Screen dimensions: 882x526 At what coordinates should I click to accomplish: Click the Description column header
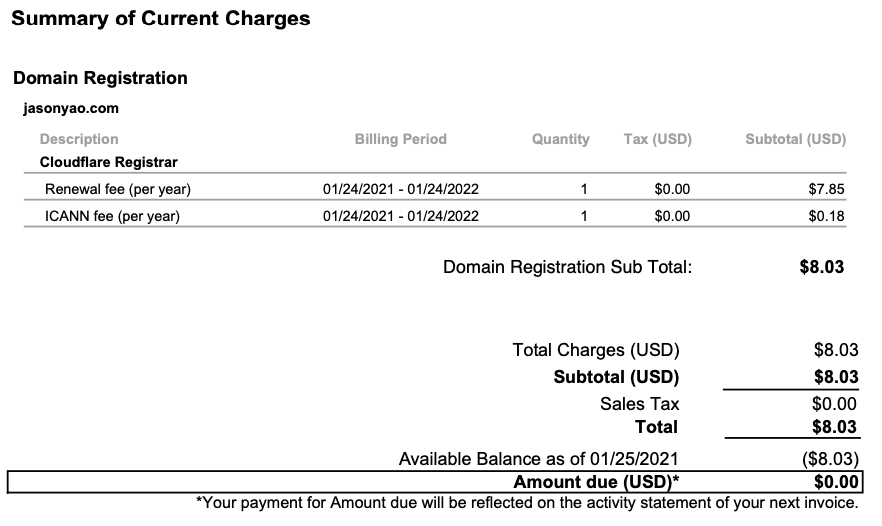point(79,139)
